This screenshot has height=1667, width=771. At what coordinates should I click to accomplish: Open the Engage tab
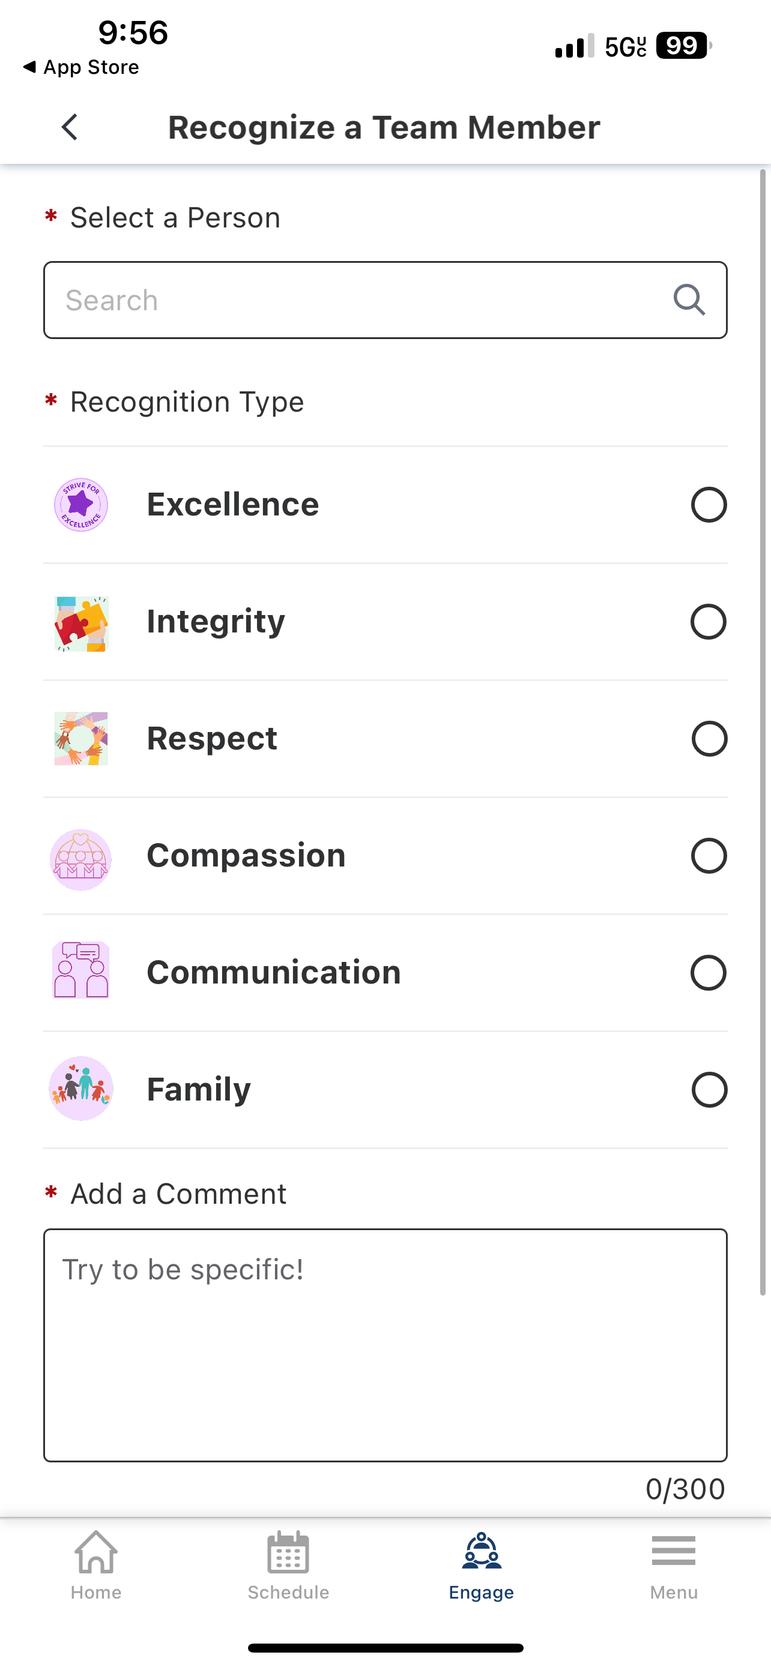(481, 1566)
